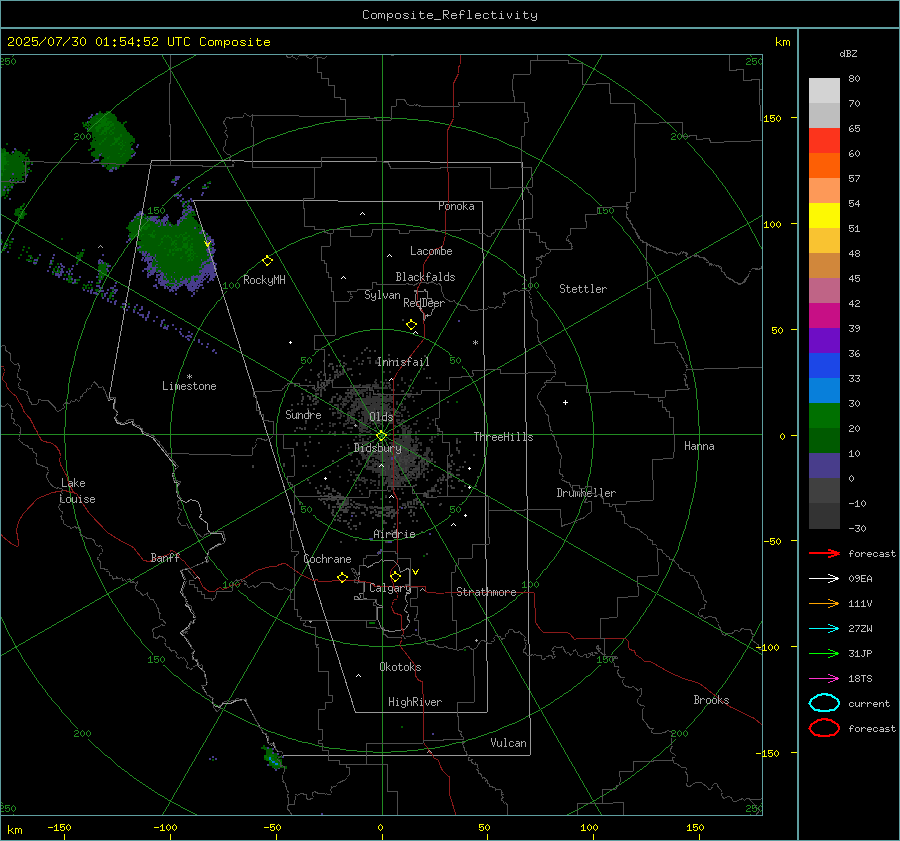Pick the magenta swatch between 42 and 39 dBZ
The width and height of the screenshot is (900, 841).
pos(824,316)
